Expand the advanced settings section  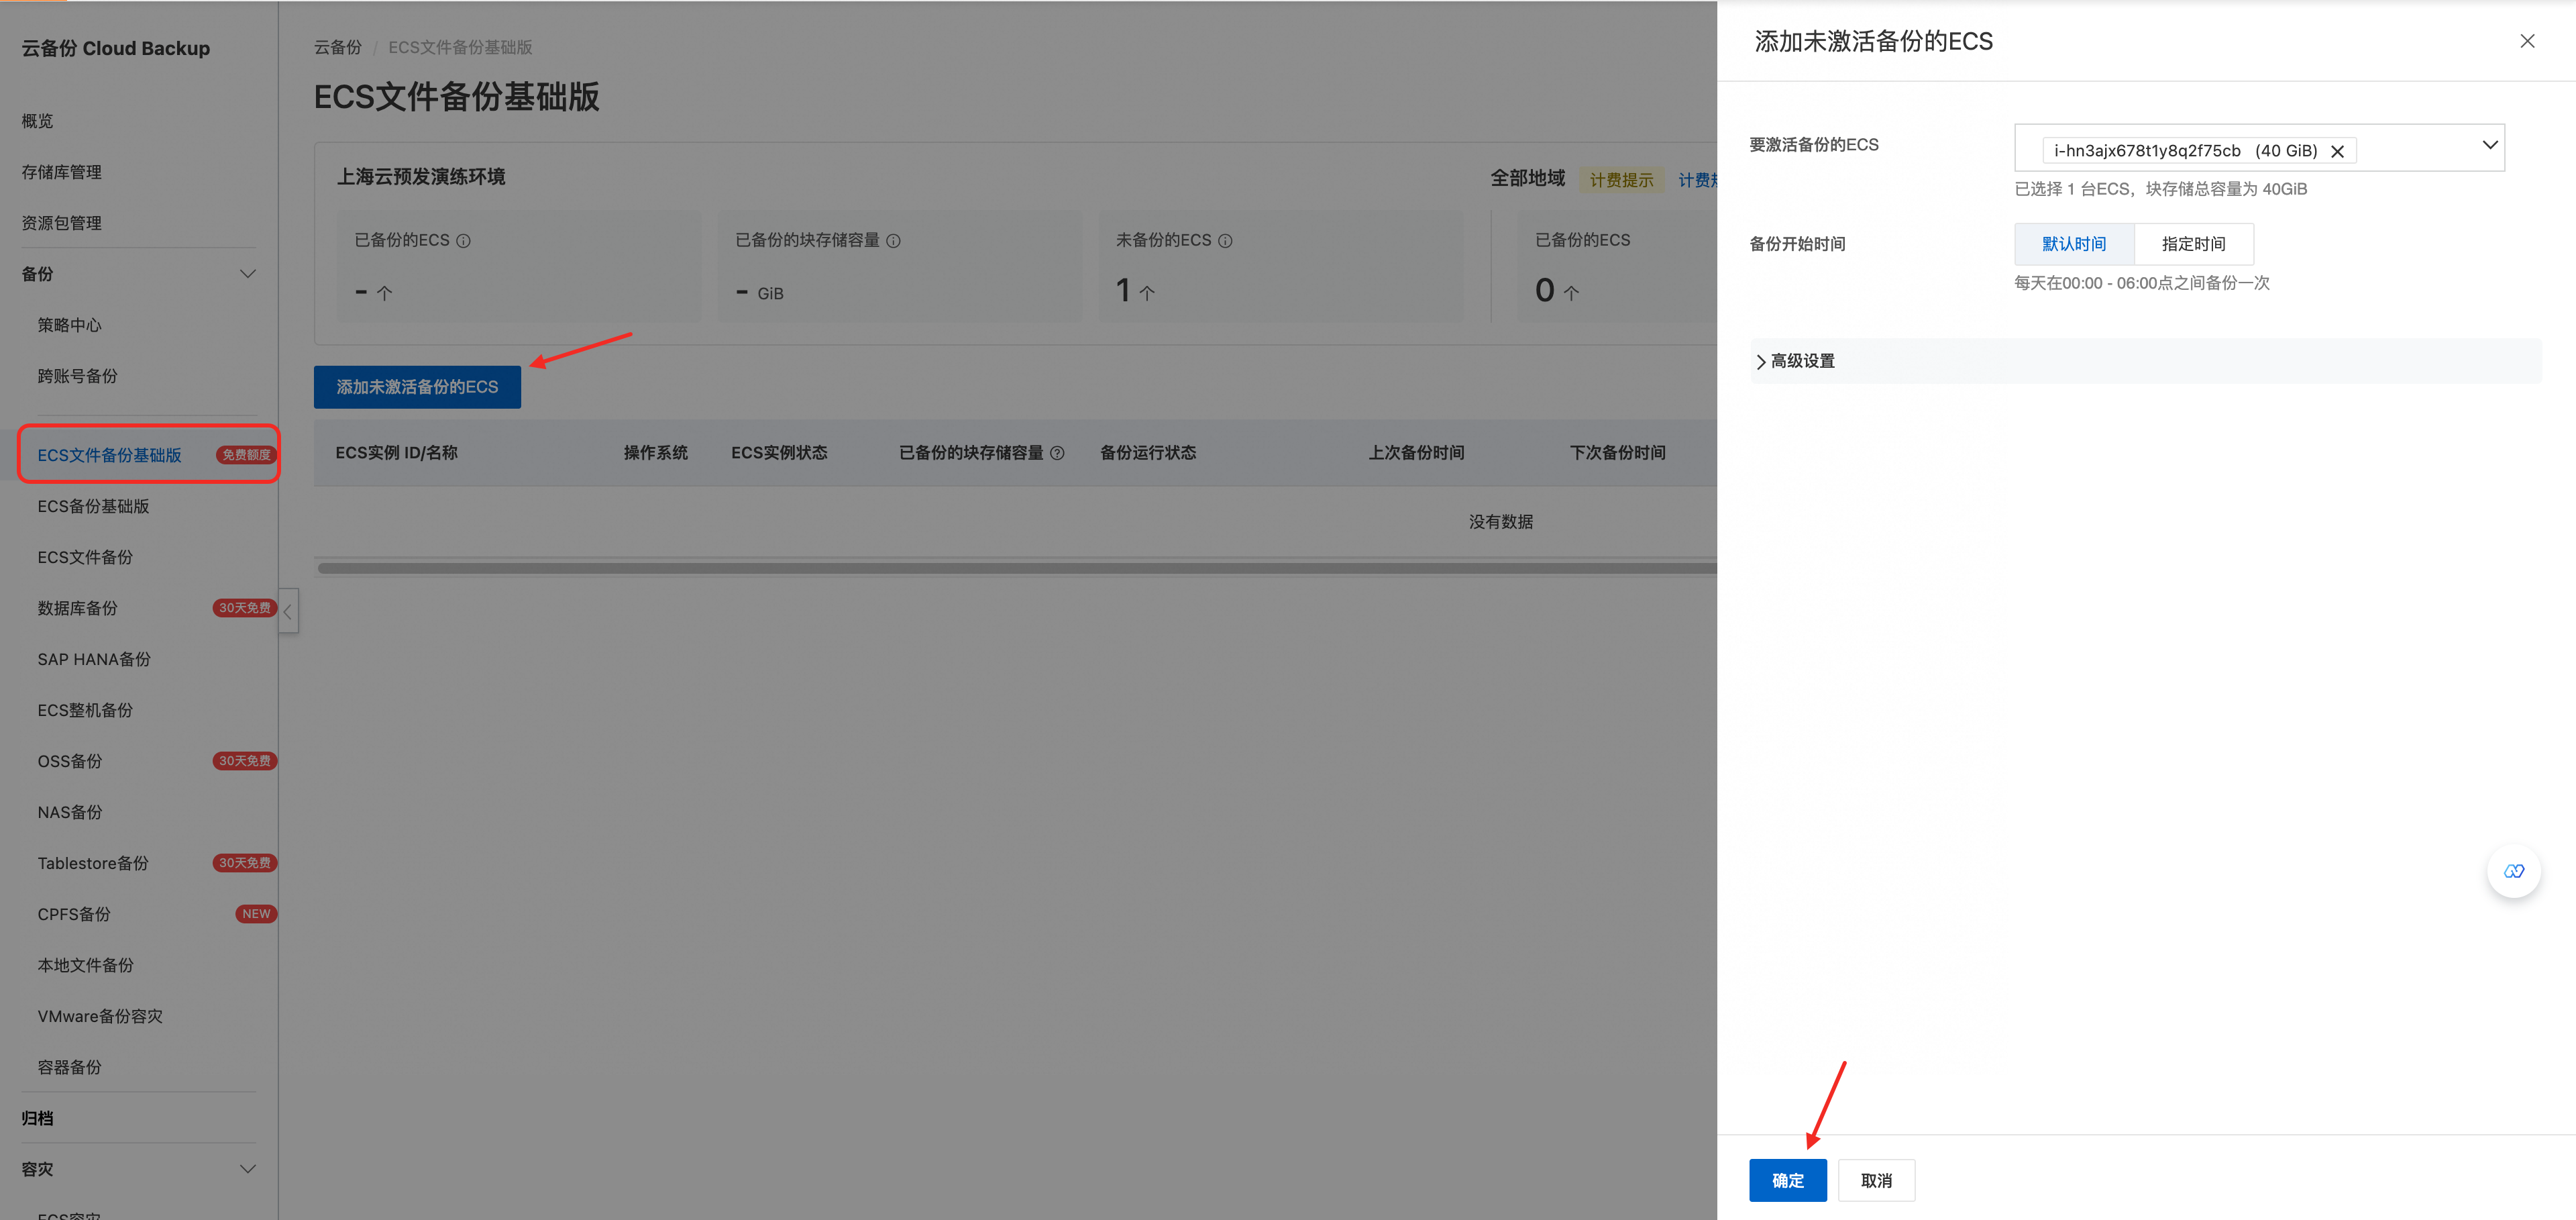pos(1796,361)
